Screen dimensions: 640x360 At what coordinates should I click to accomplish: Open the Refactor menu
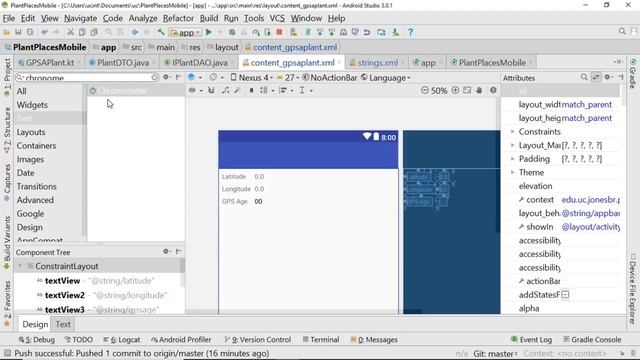point(178,18)
